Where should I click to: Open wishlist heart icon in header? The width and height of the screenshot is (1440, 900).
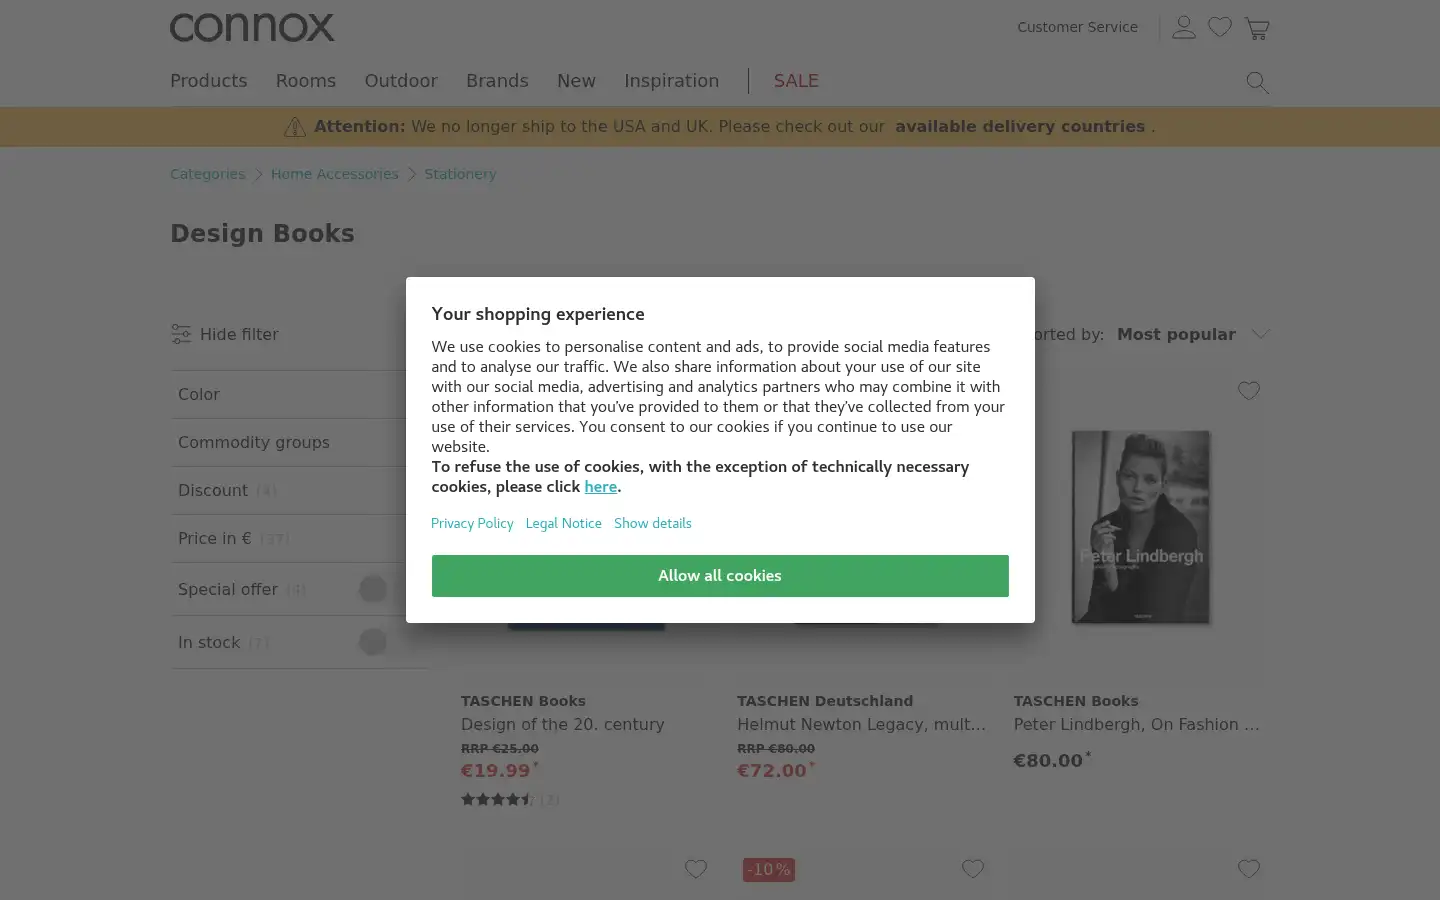click(1220, 27)
